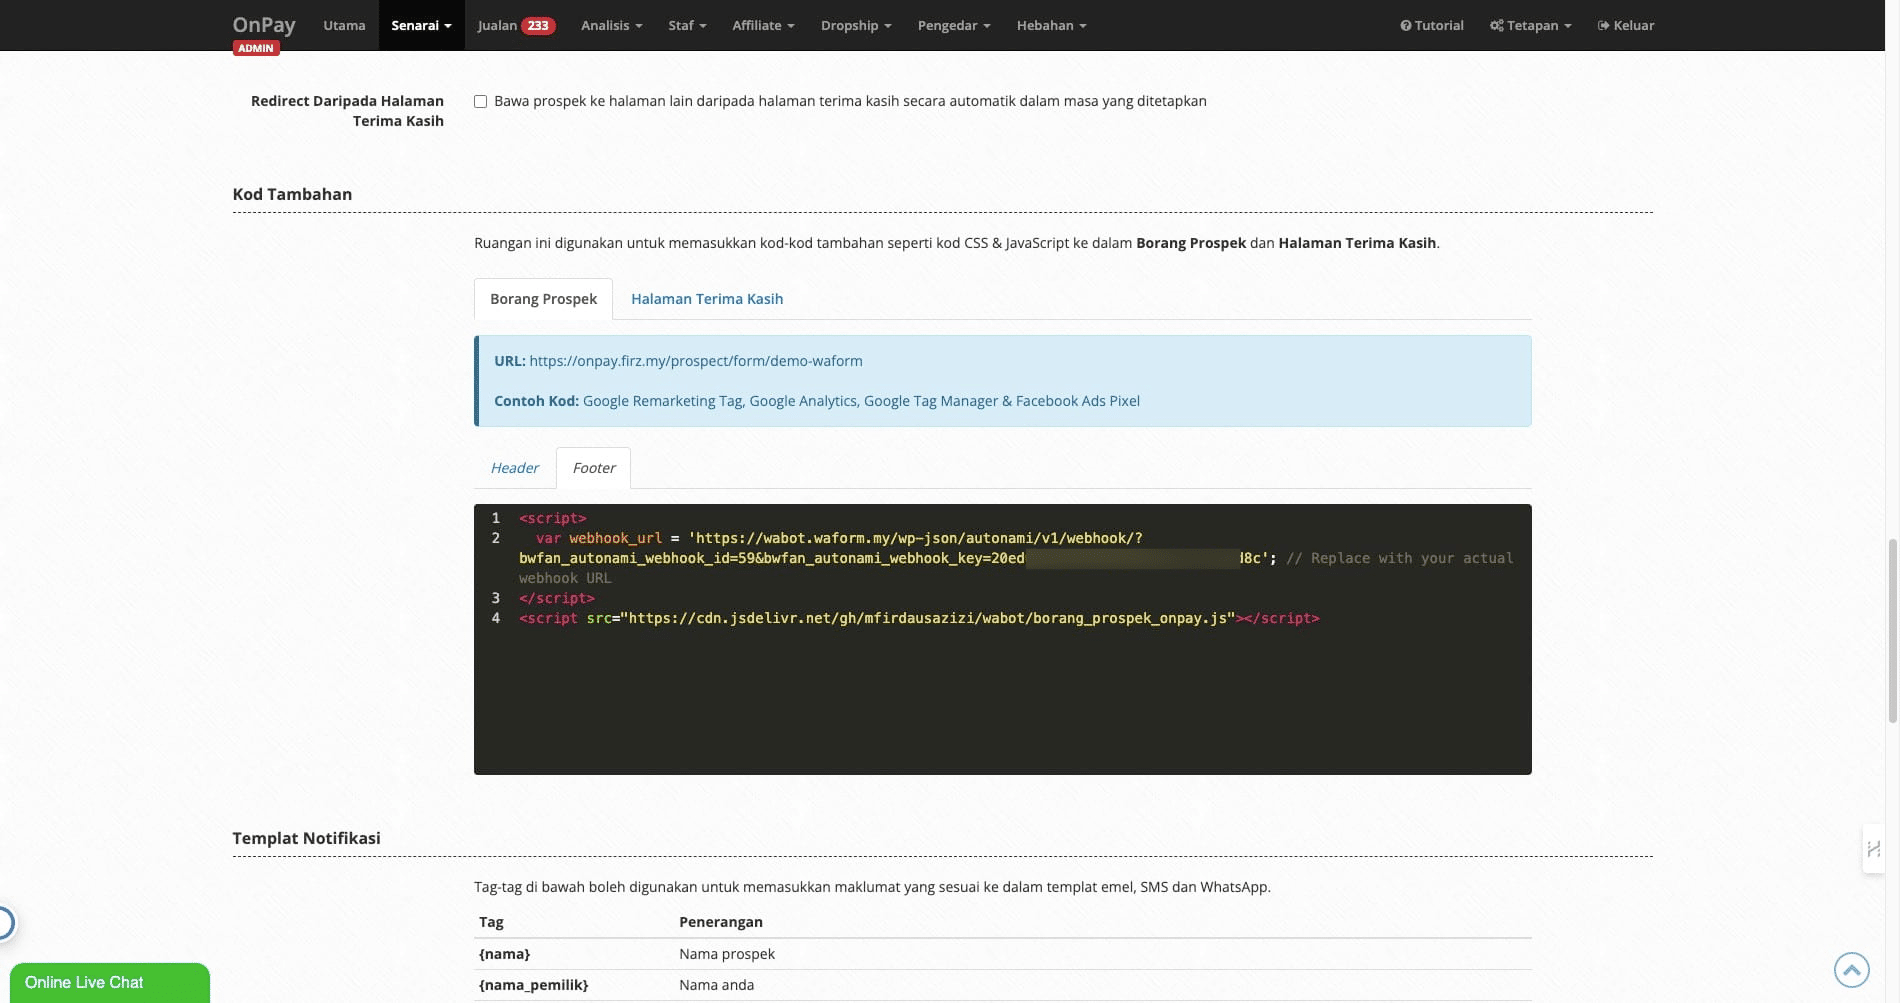Expand the Hebahan dropdown menu
The image size is (1900, 1003).
click(1051, 25)
